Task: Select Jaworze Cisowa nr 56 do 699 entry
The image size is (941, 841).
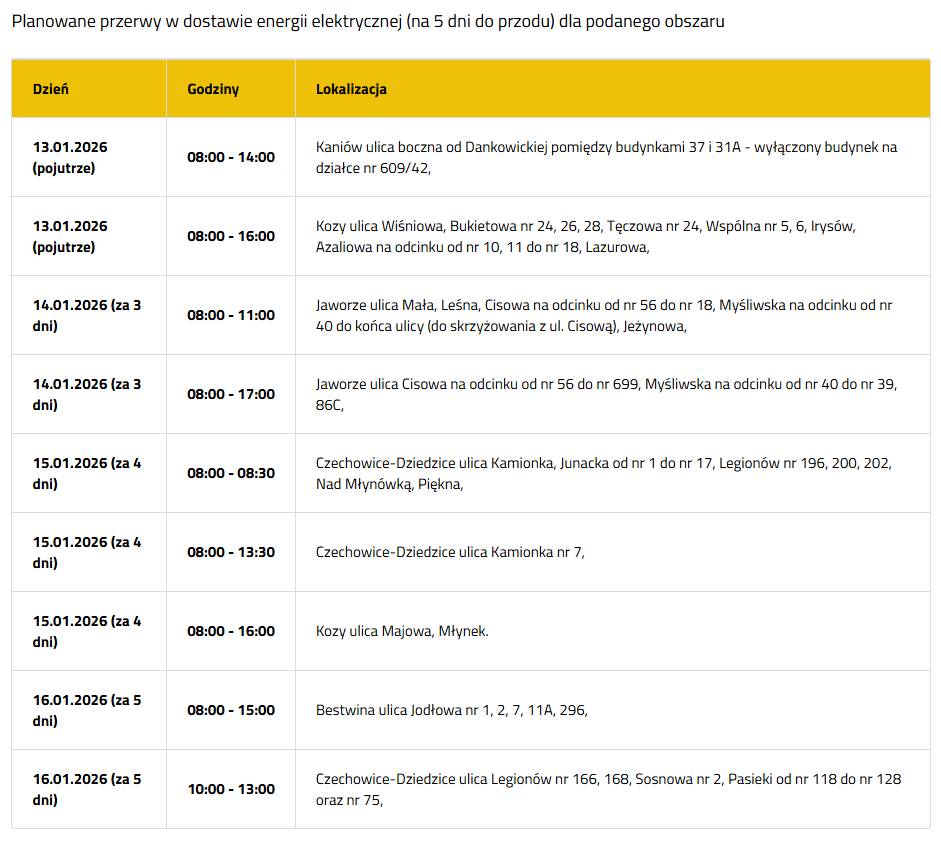Action: pyautogui.click(x=606, y=395)
